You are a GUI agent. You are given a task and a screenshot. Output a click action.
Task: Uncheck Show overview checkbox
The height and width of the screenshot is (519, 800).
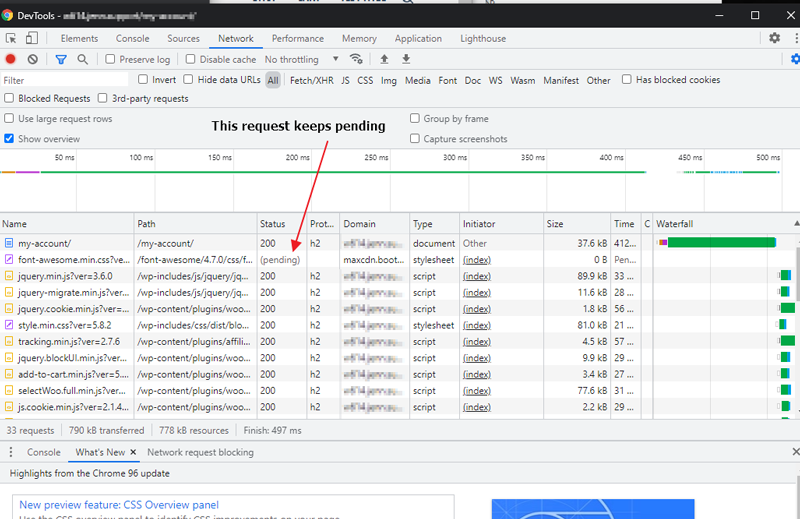coord(9,139)
